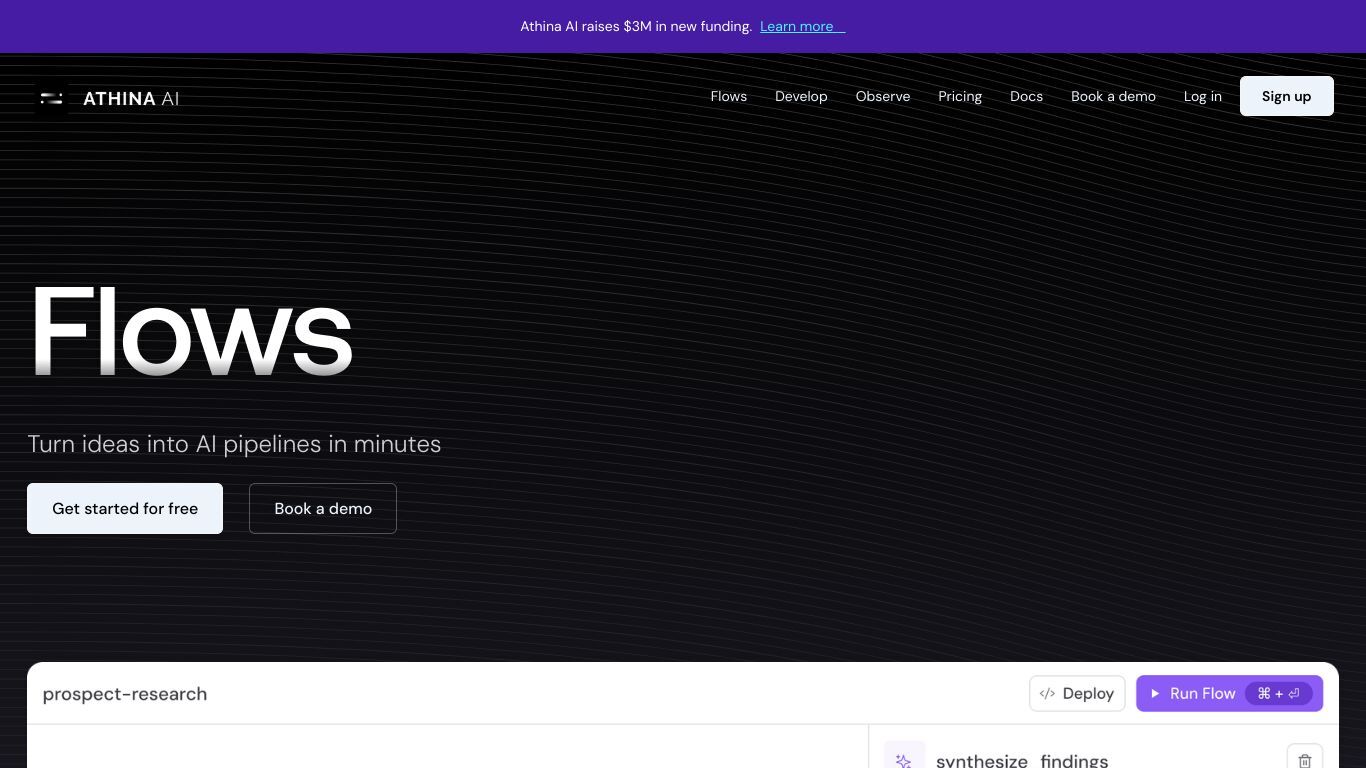Click 'Turn ideas into AI pipelines' tagline

tap(234, 444)
